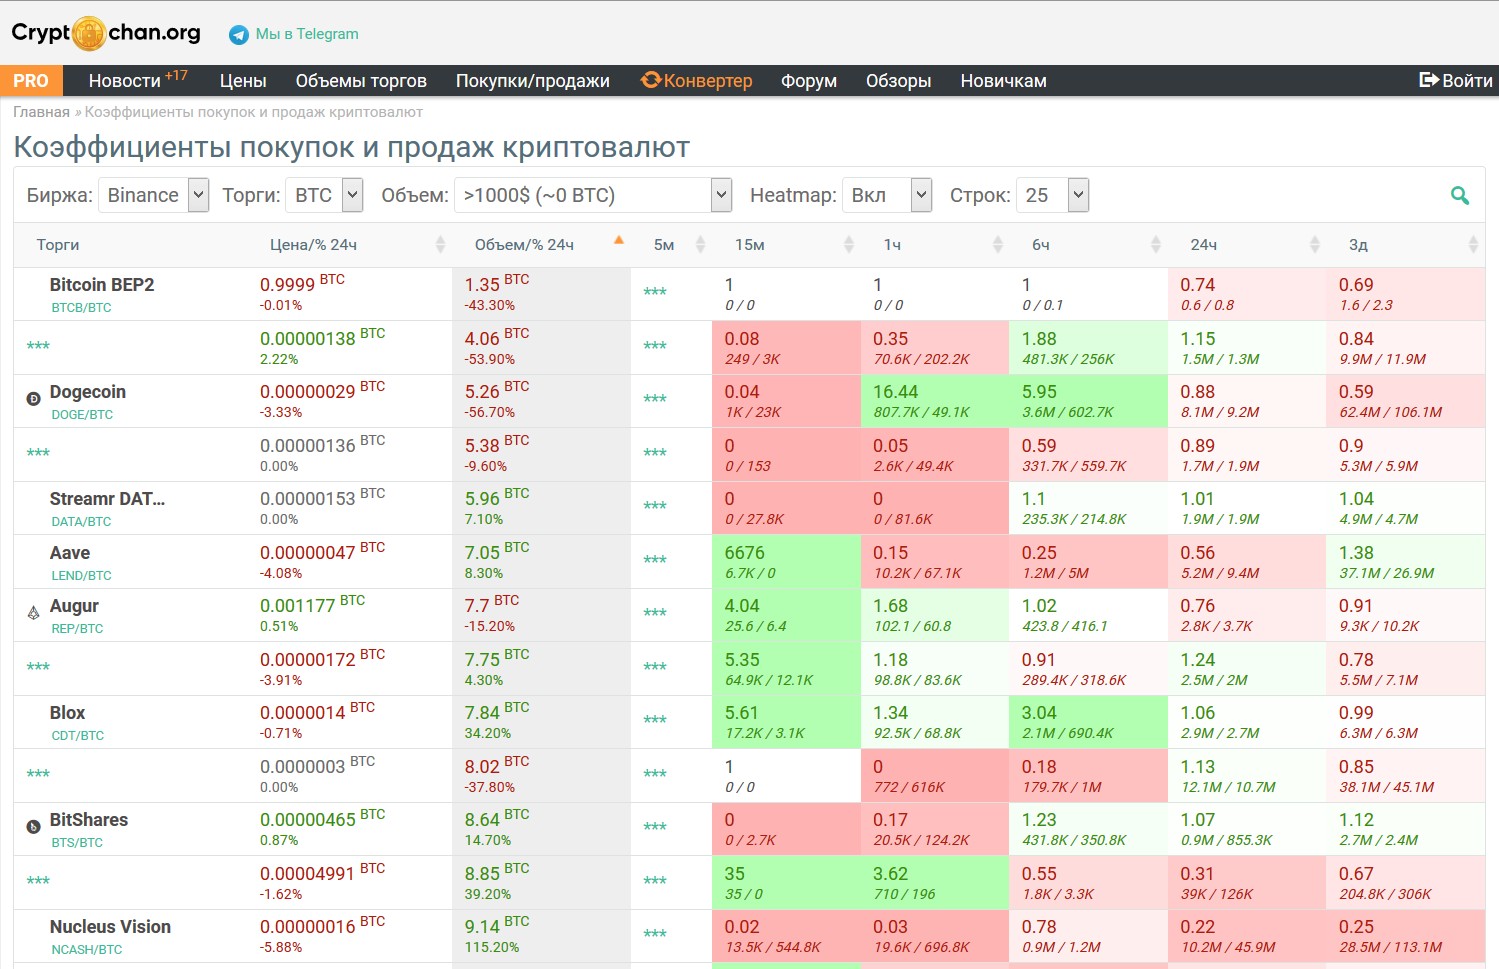Open the Строк 25 dropdown
Viewport: 1499px width, 969px height.
click(x=1052, y=195)
